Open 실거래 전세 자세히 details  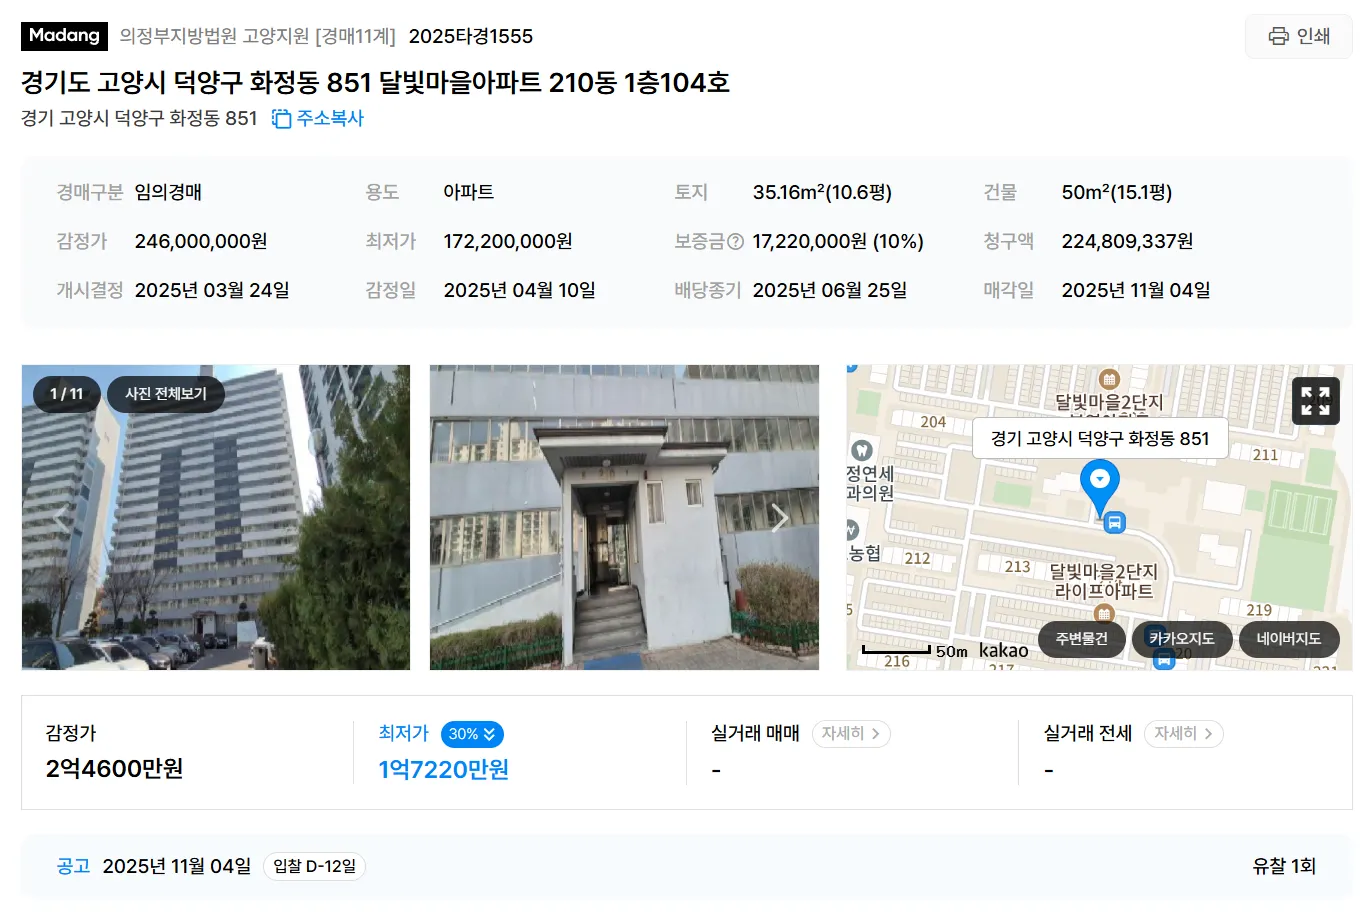[x=1183, y=733]
